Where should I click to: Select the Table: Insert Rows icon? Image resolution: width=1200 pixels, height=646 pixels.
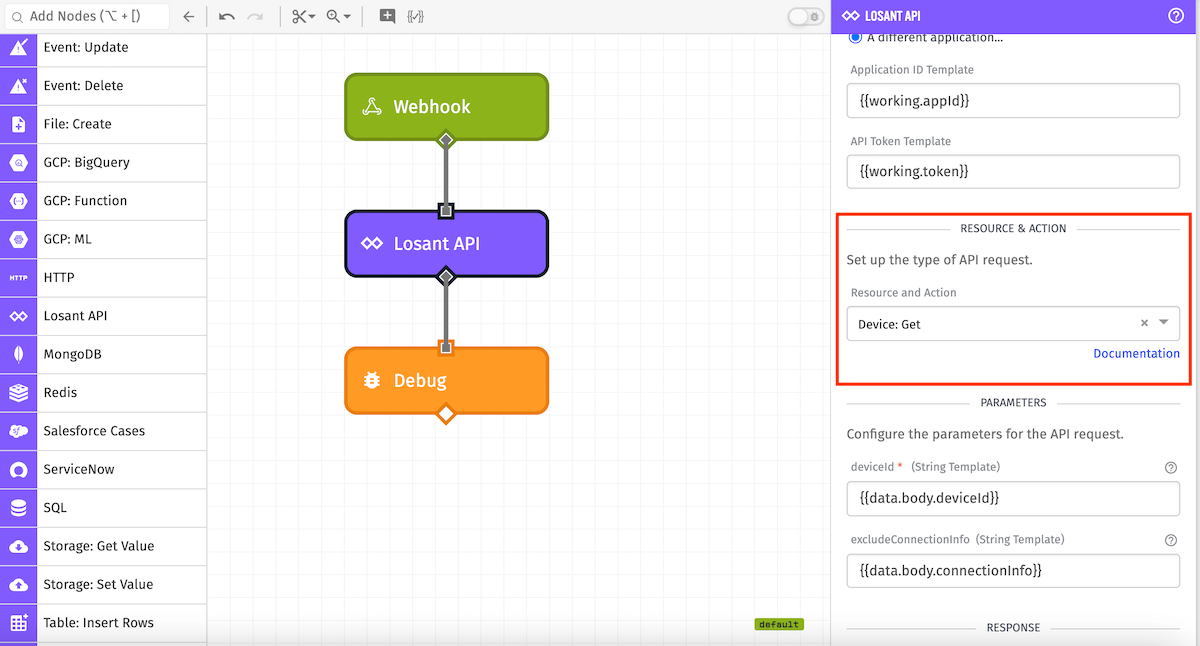click(x=18, y=622)
